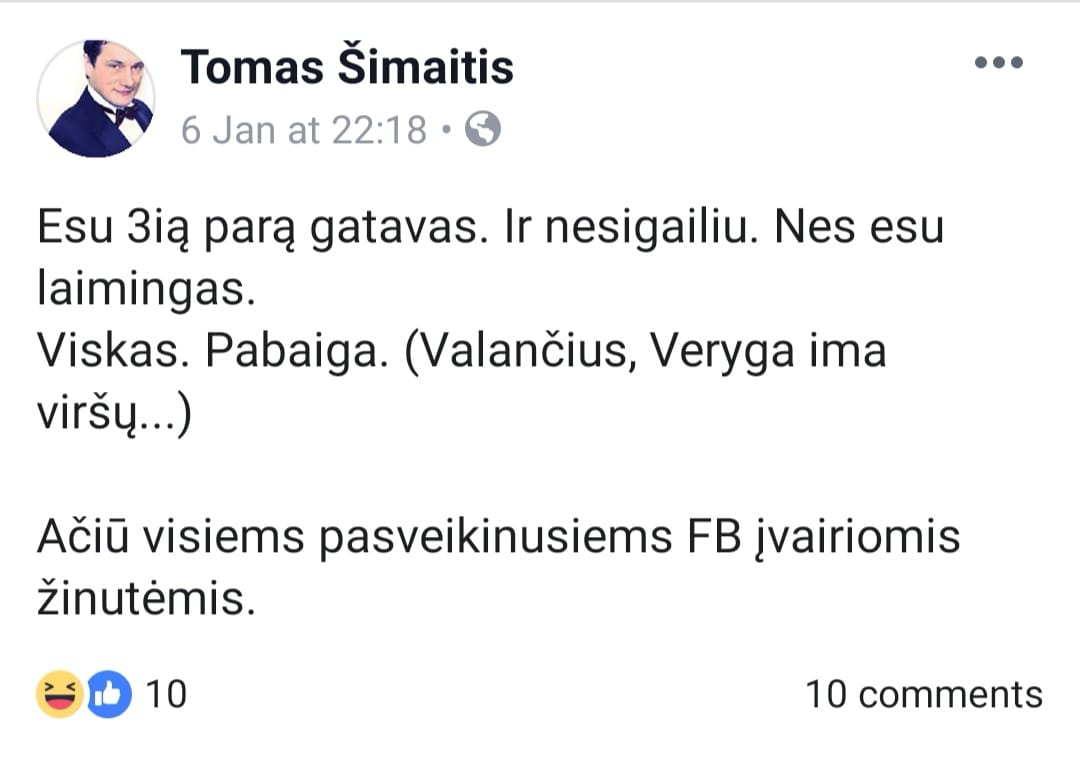This screenshot has width=1080, height=760.
Task: Click the globe public privacy icon
Action: [483, 129]
